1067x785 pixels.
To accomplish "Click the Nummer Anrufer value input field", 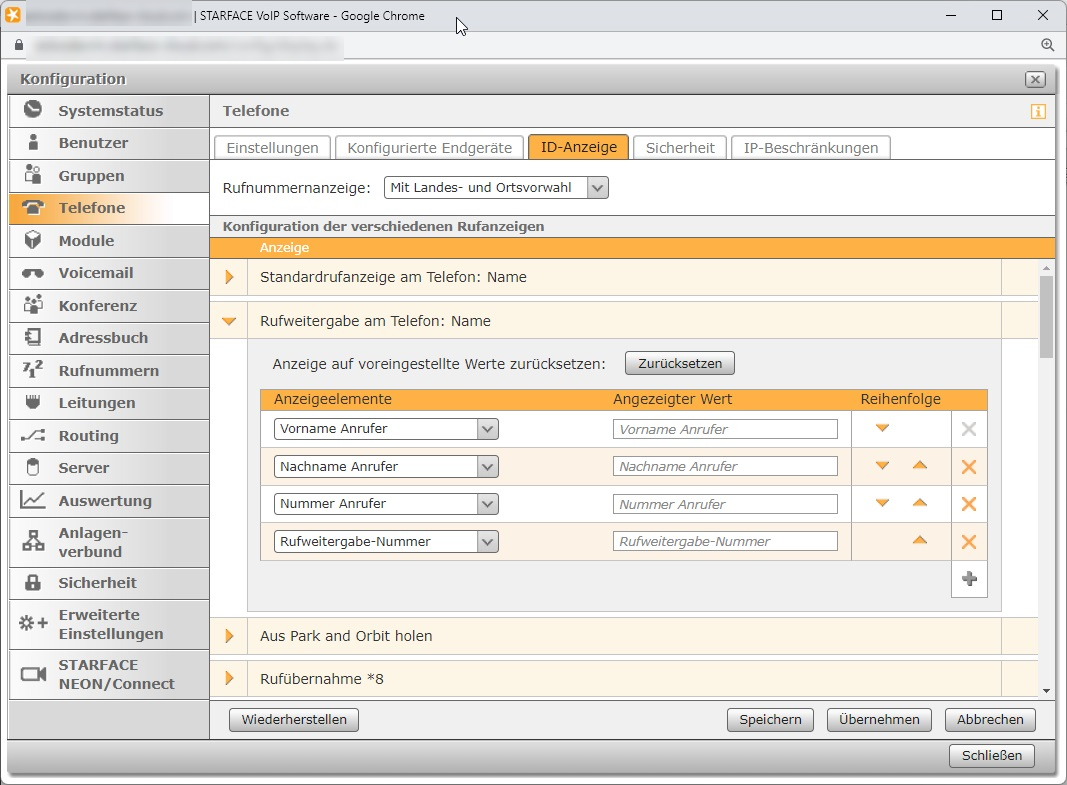I will [725, 504].
